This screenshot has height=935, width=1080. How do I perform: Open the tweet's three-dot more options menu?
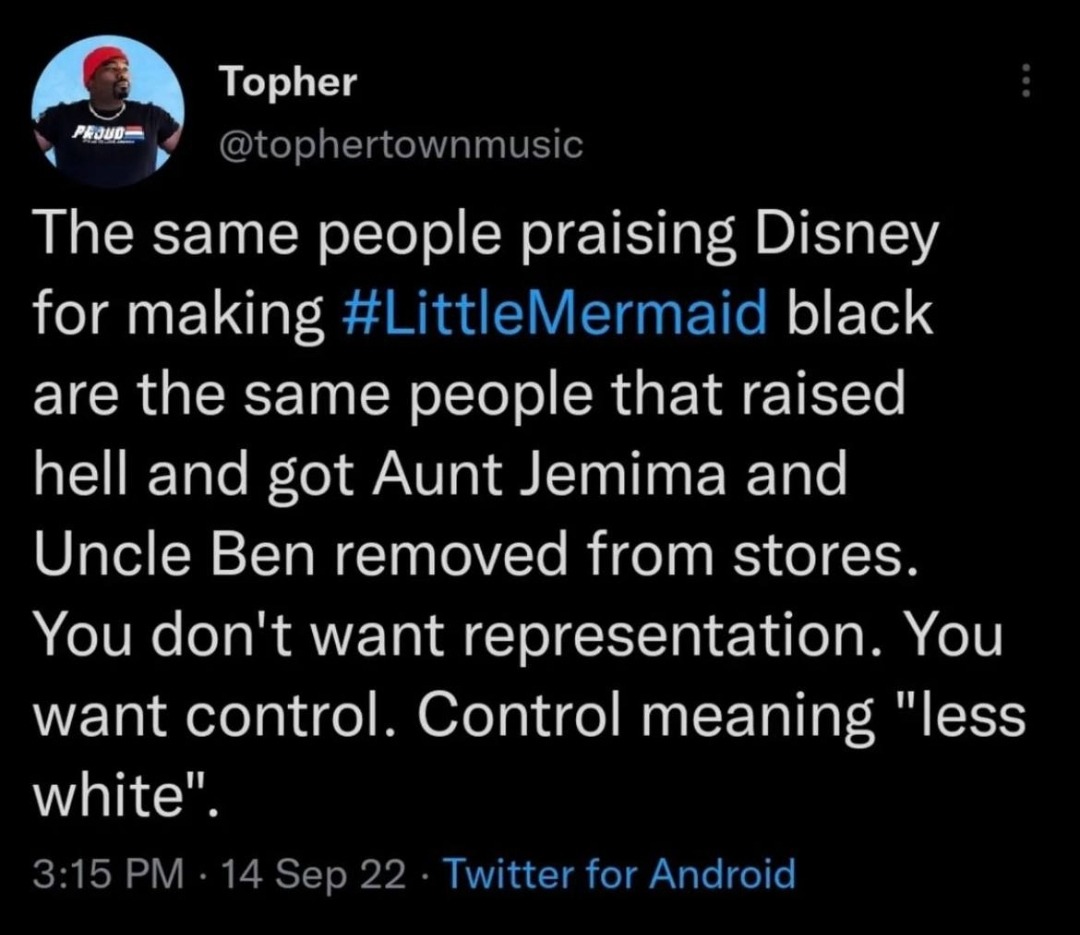1022,81
